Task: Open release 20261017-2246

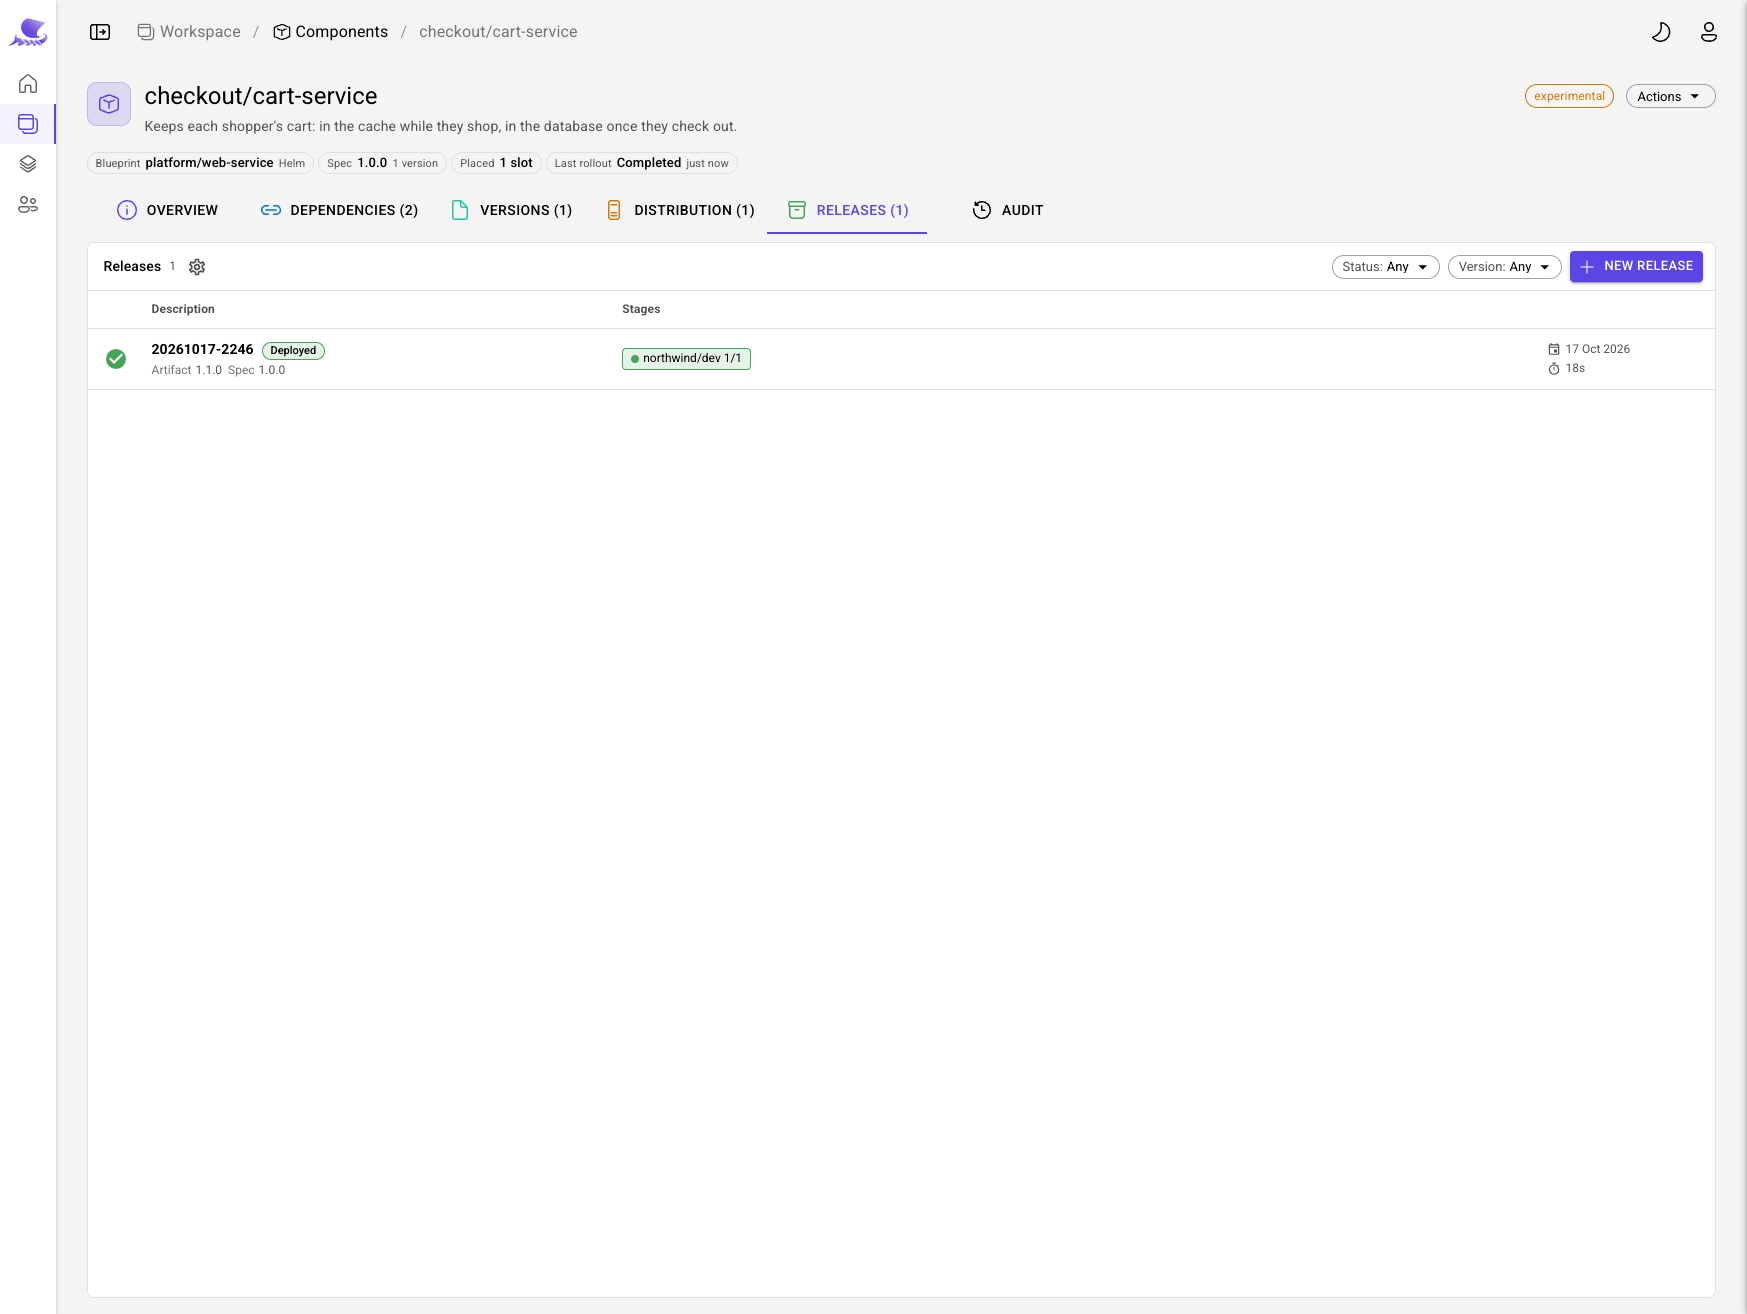Action: [202, 349]
